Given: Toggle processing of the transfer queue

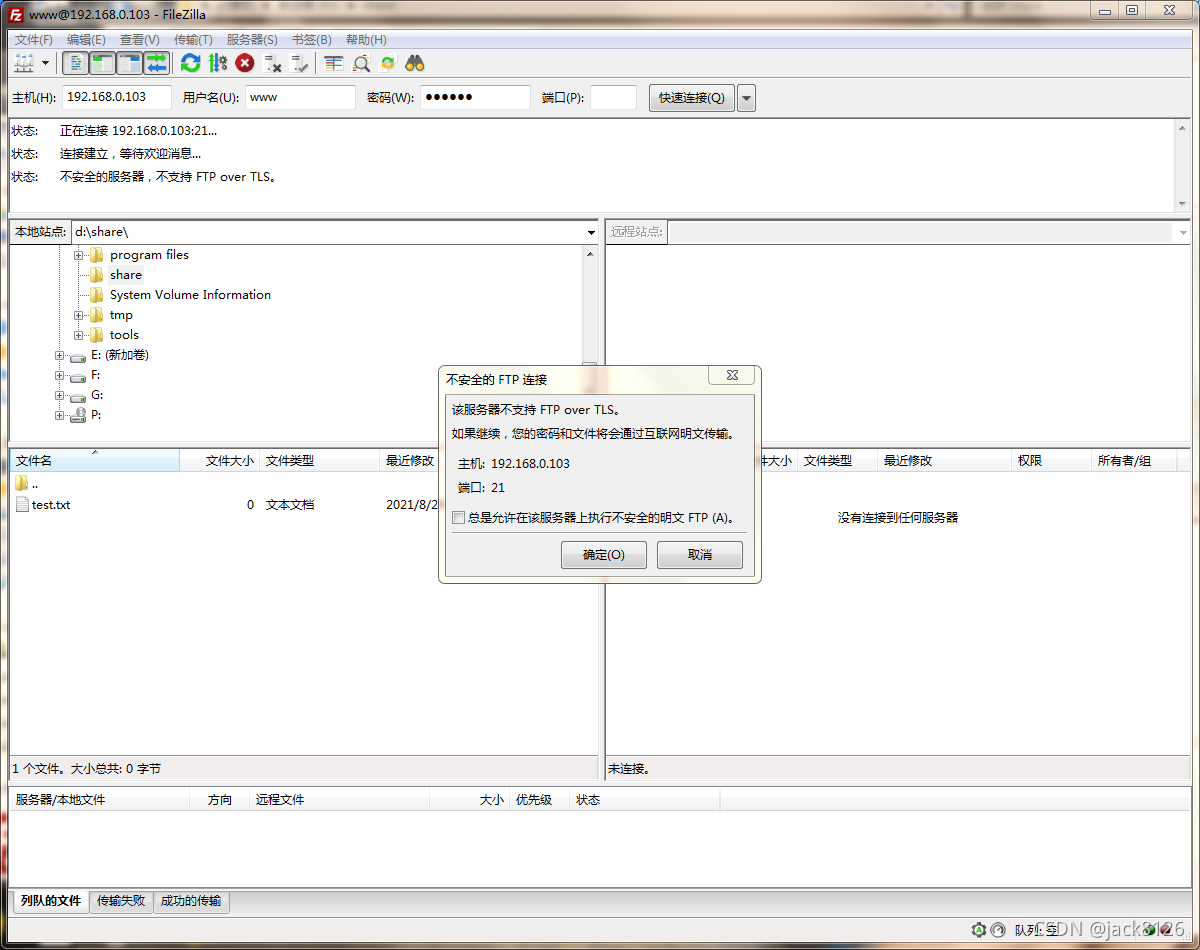Looking at the screenshot, I should [x=218, y=63].
